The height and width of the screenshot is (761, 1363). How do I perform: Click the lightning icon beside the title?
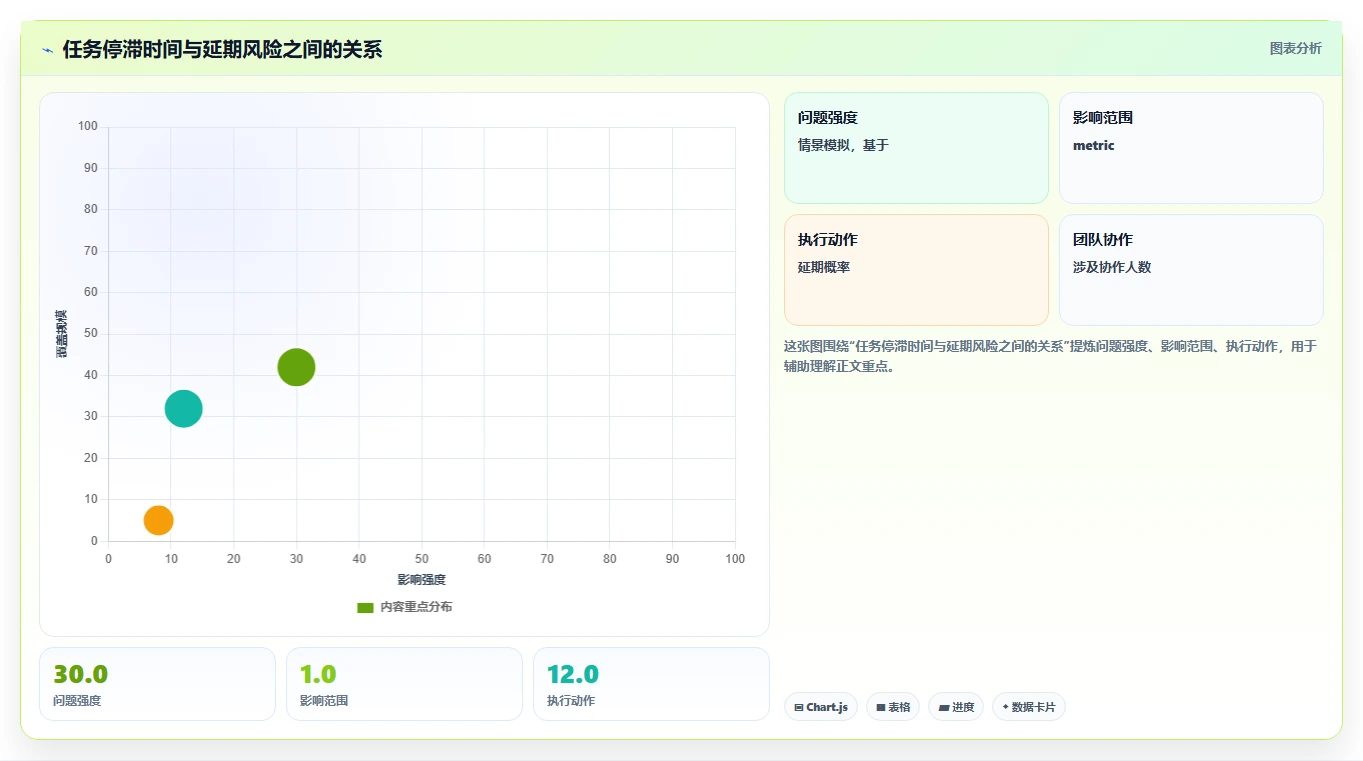pos(47,50)
